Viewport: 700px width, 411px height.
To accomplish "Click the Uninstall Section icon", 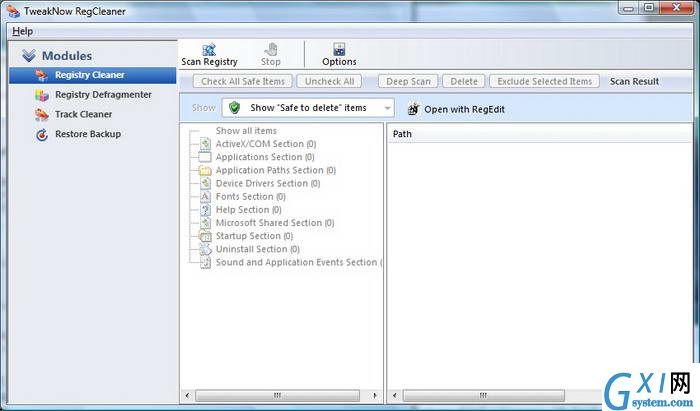I will [x=205, y=249].
